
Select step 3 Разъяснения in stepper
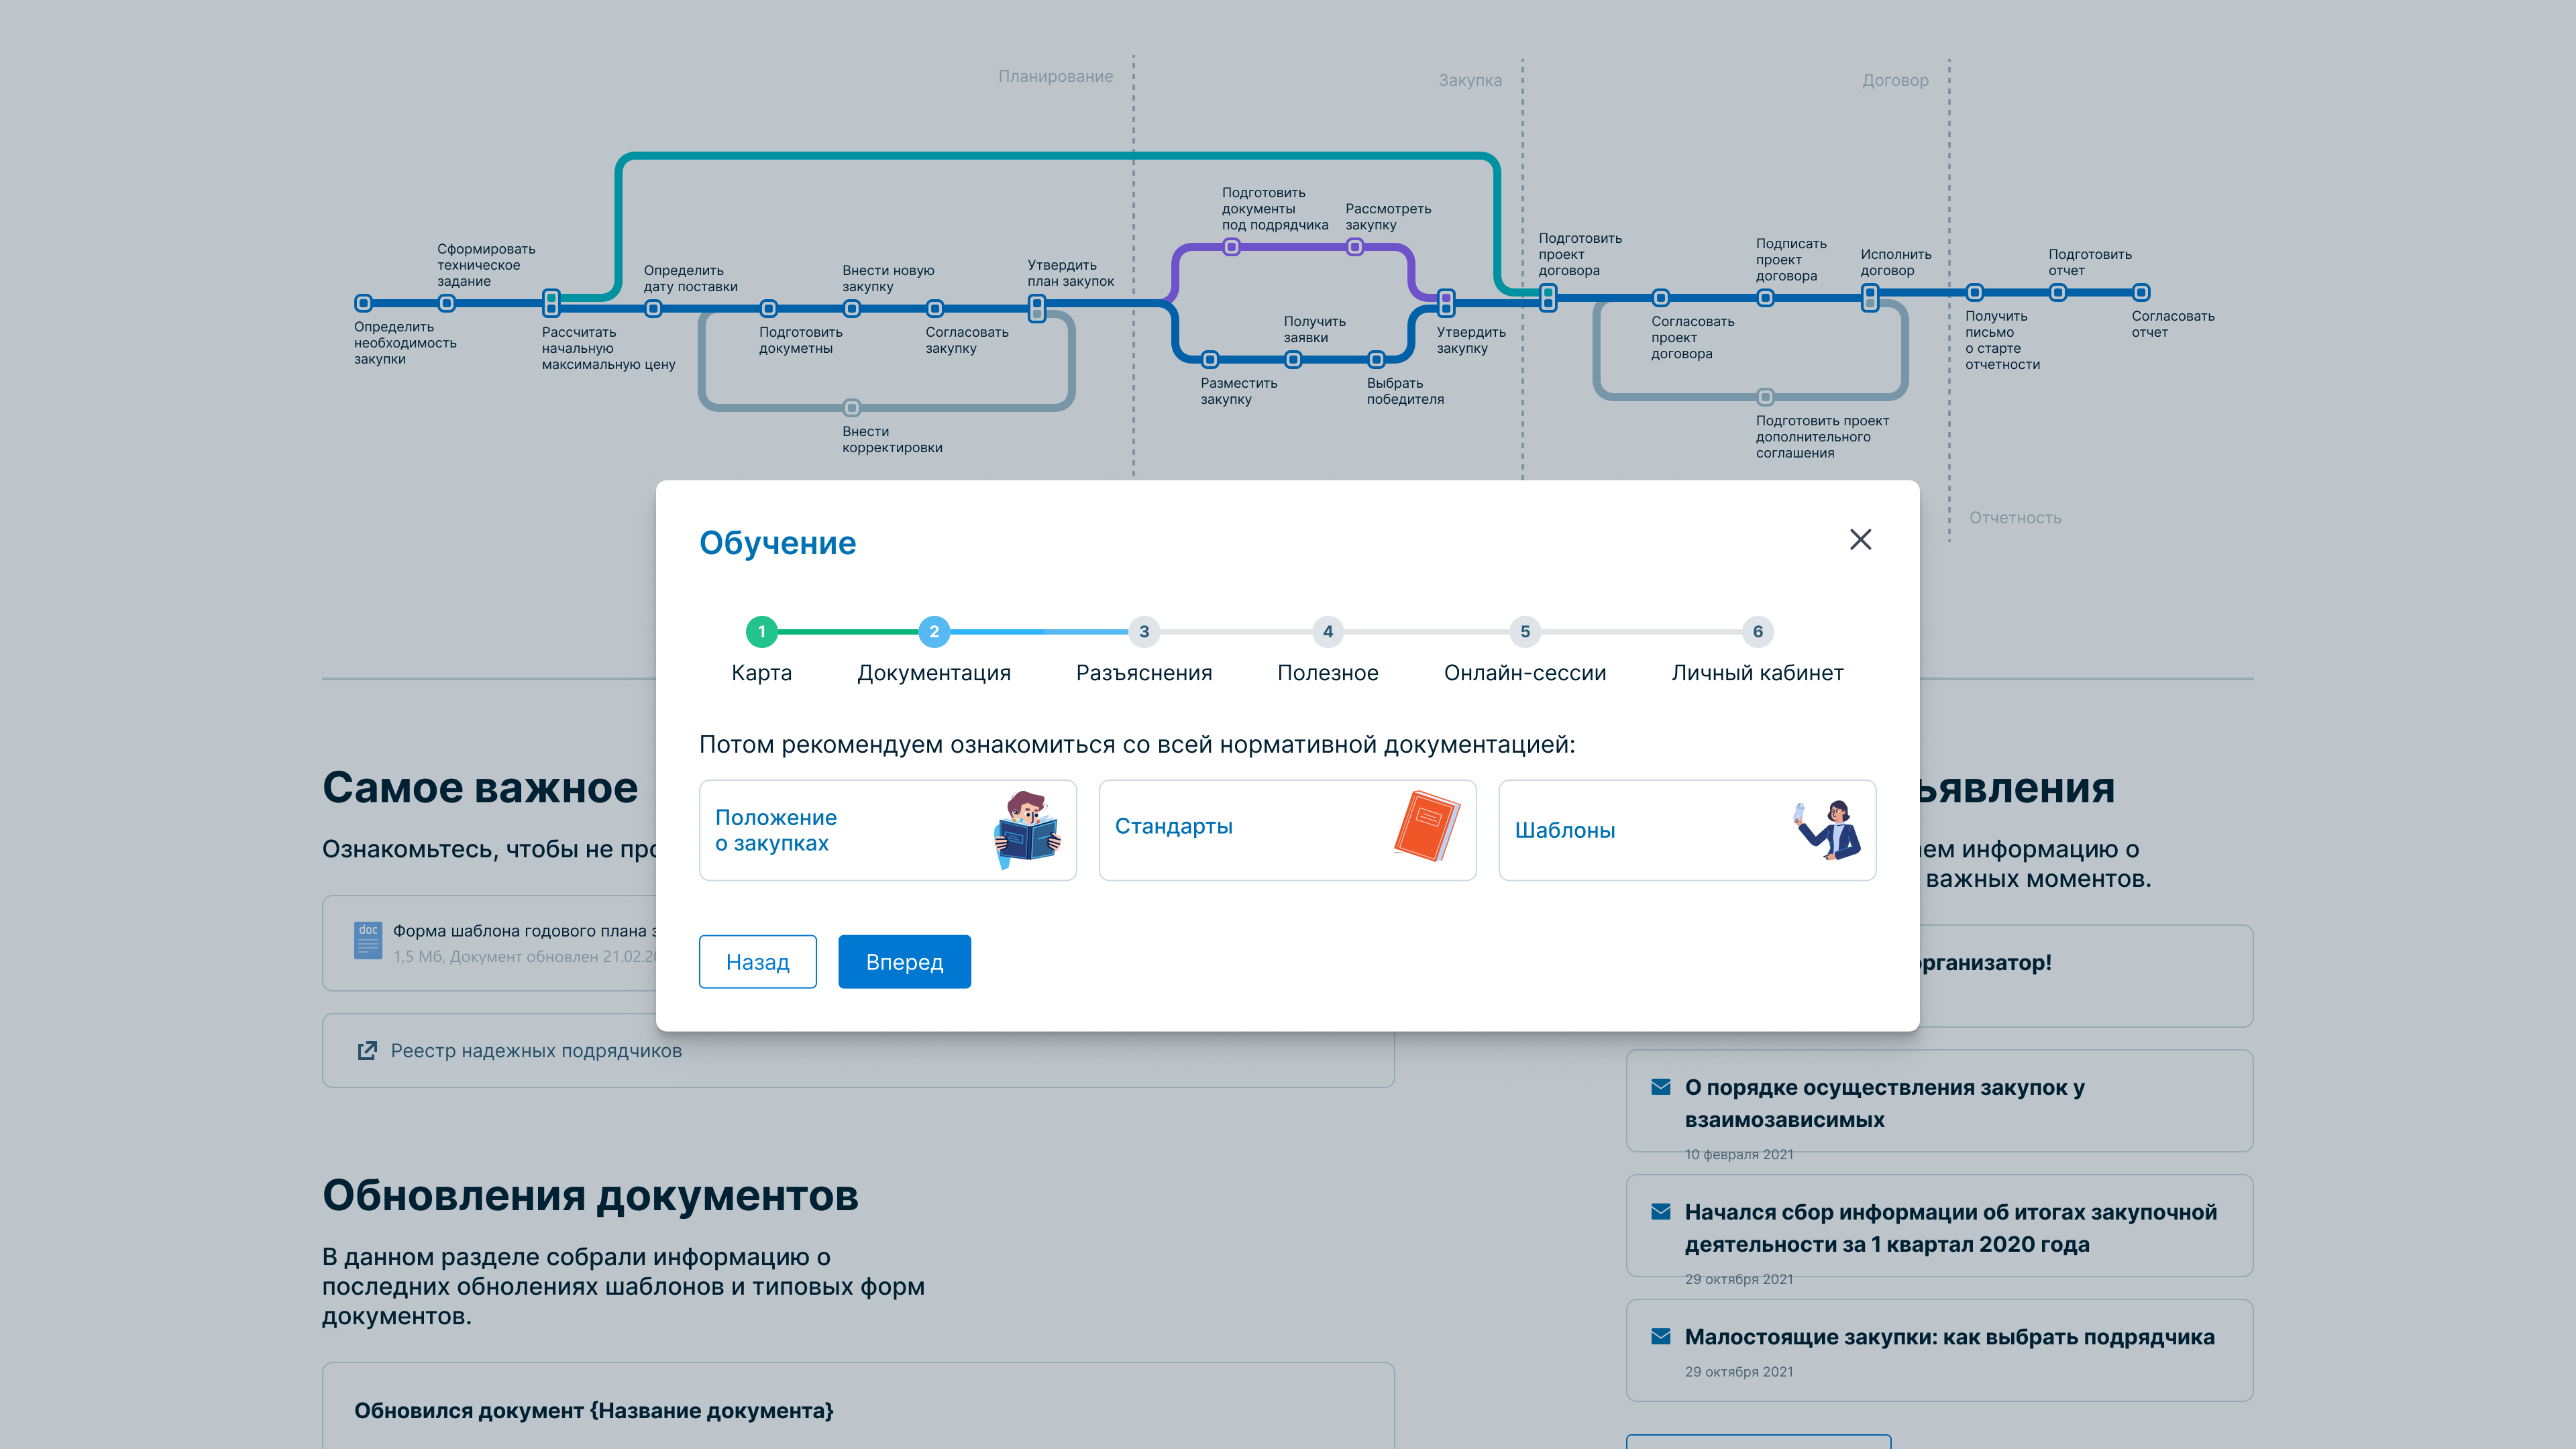click(x=1144, y=631)
